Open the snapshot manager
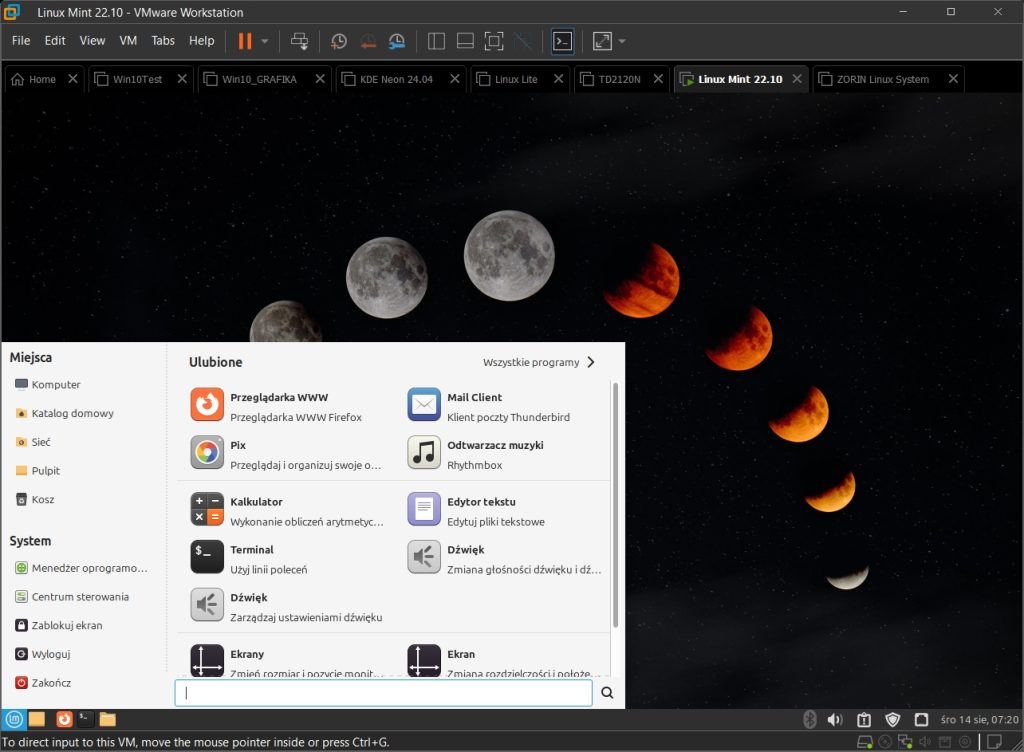 (396, 41)
